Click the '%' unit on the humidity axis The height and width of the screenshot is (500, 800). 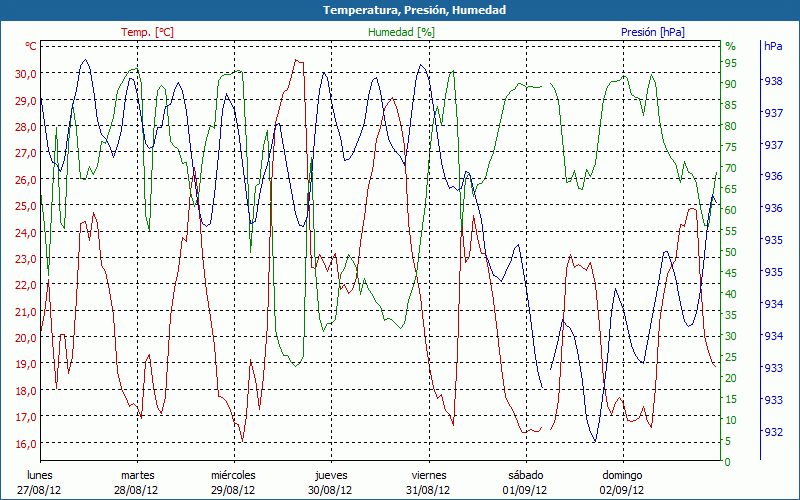(730, 46)
